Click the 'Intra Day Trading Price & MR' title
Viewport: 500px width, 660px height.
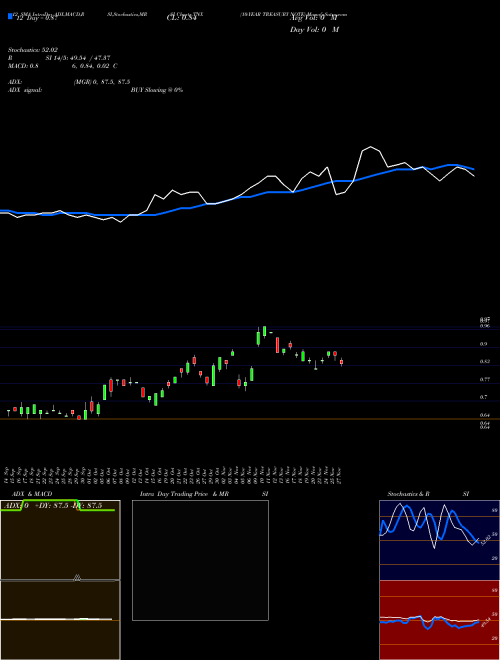pyautogui.click(x=184, y=494)
